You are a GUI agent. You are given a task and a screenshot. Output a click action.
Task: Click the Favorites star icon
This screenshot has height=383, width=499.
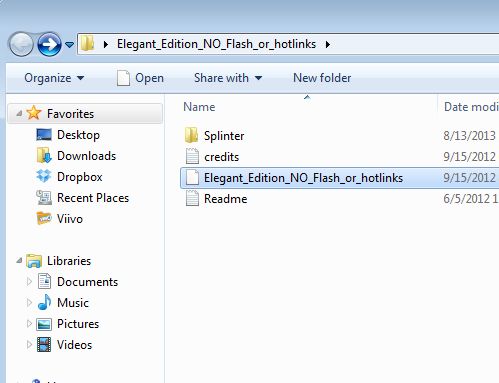[34, 113]
